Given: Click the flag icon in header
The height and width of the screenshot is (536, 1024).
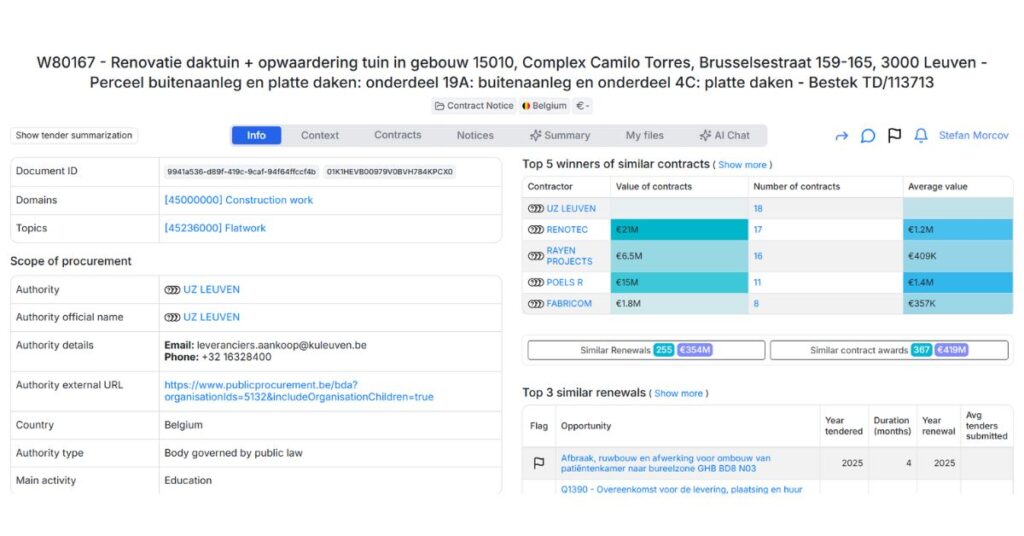Looking at the screenshot, I should tap(894, 136).
